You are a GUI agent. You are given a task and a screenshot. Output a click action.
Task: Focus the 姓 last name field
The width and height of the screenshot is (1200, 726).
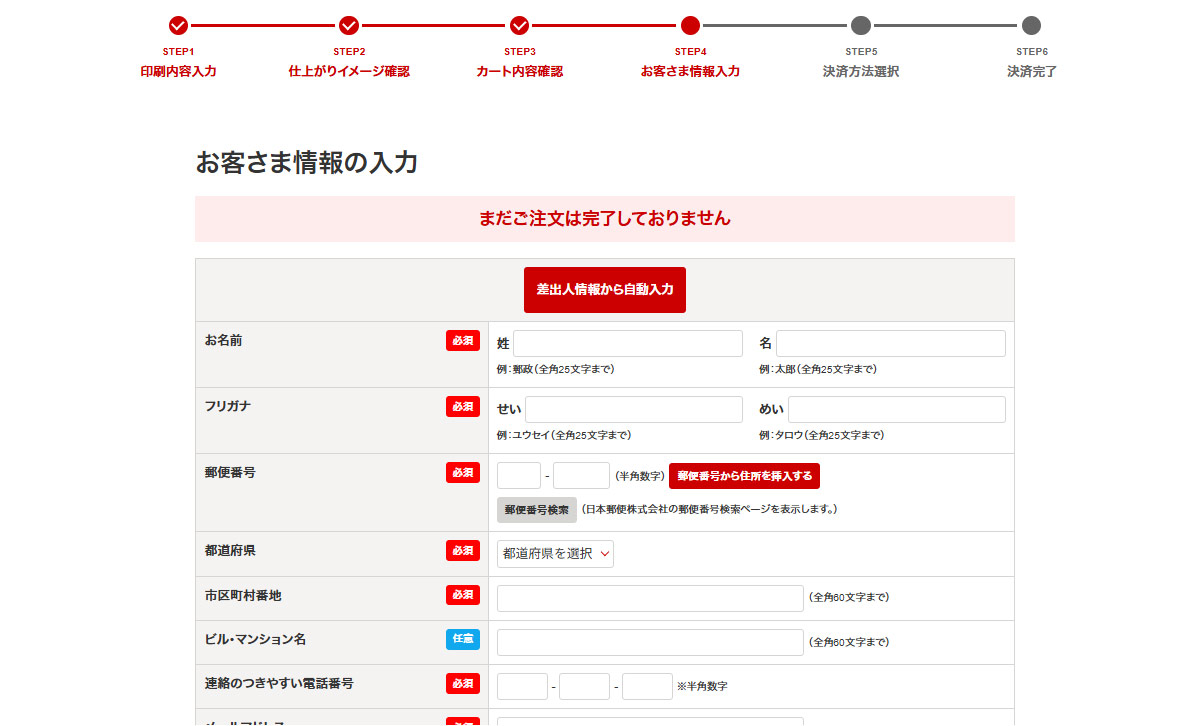tap(627, 344)
